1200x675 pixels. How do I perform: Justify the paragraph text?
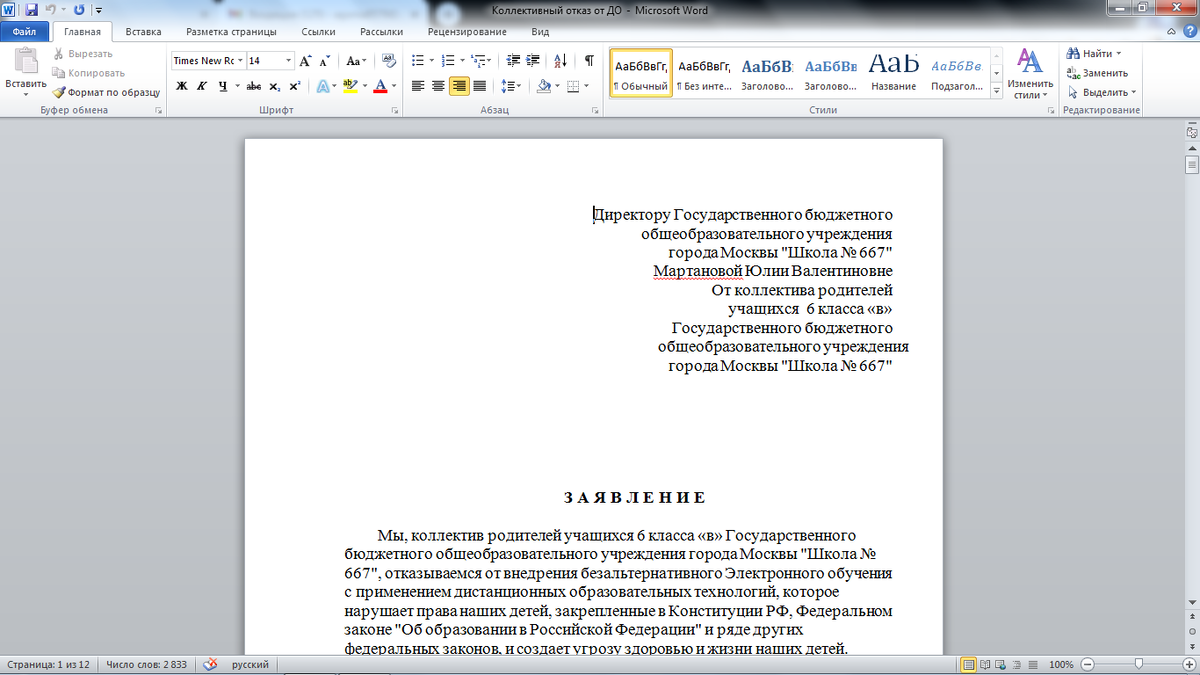[479, 86]
